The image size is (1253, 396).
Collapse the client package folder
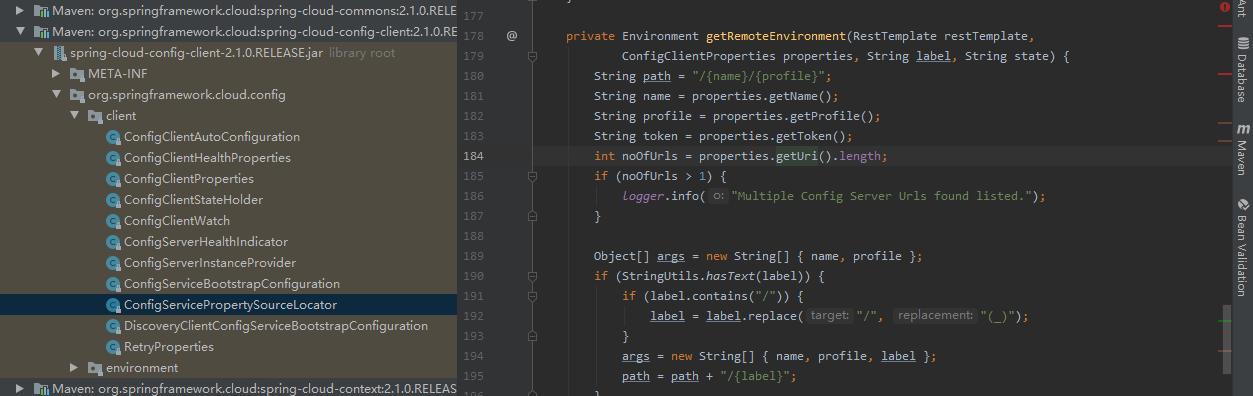pos(74,116)
